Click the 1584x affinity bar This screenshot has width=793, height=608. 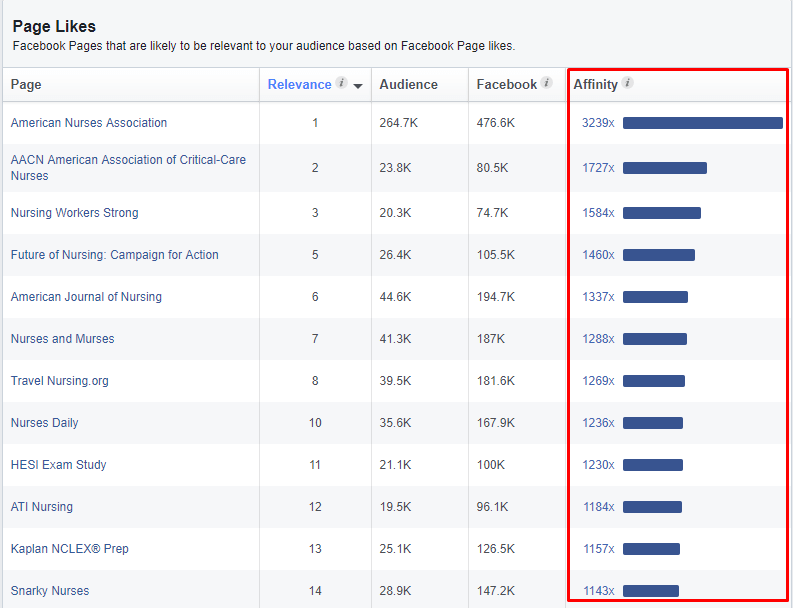[x=662, y=213]
